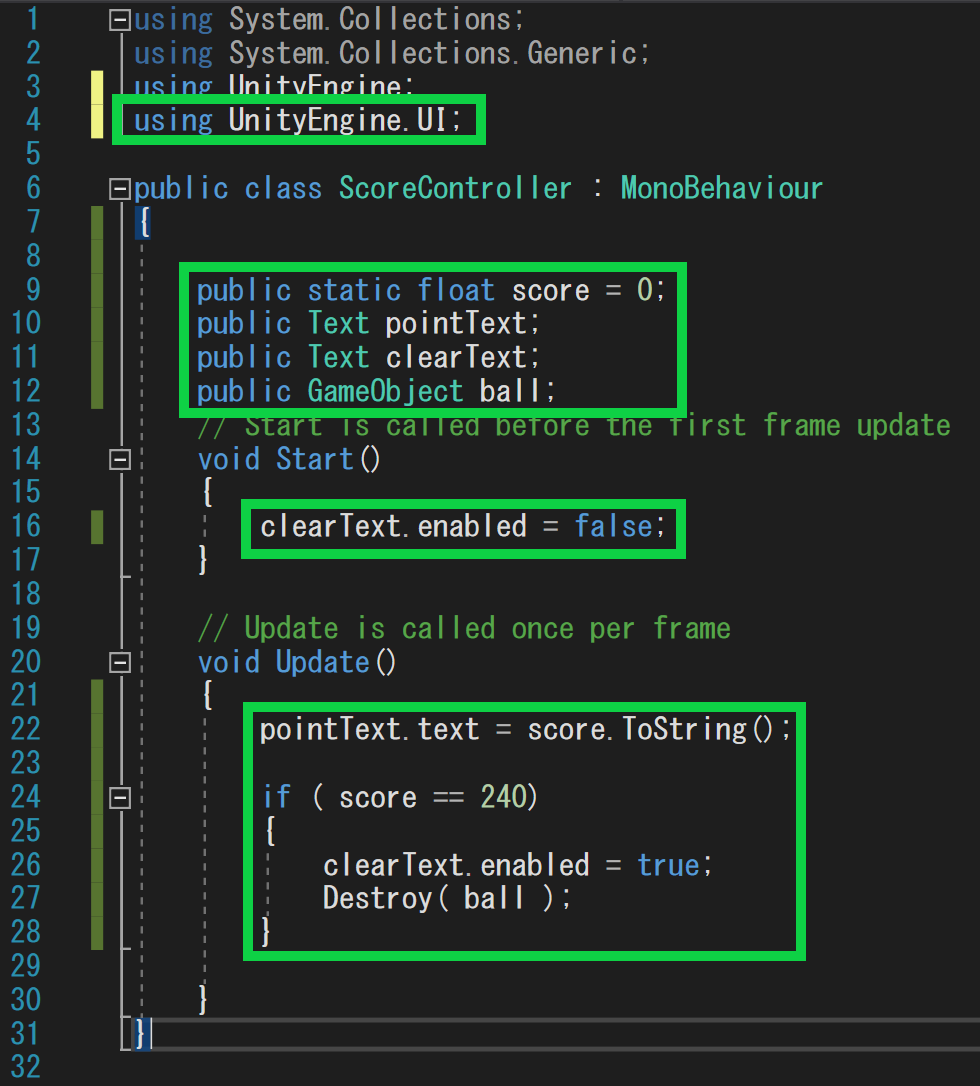
Task: Click line number 32 in the gutter
Action: pyautogui.click(x=25, y=1066)
